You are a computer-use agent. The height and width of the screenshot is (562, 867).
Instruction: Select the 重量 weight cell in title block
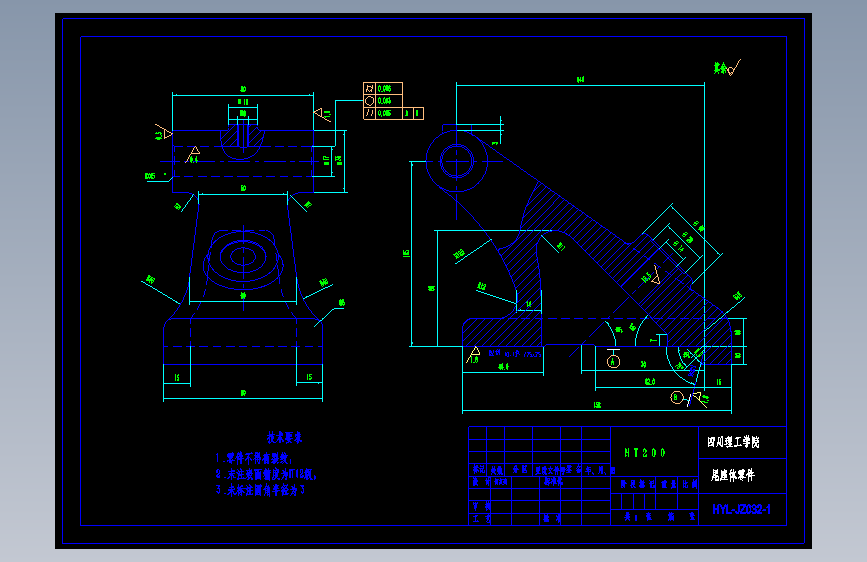click(x=667, y=485)
